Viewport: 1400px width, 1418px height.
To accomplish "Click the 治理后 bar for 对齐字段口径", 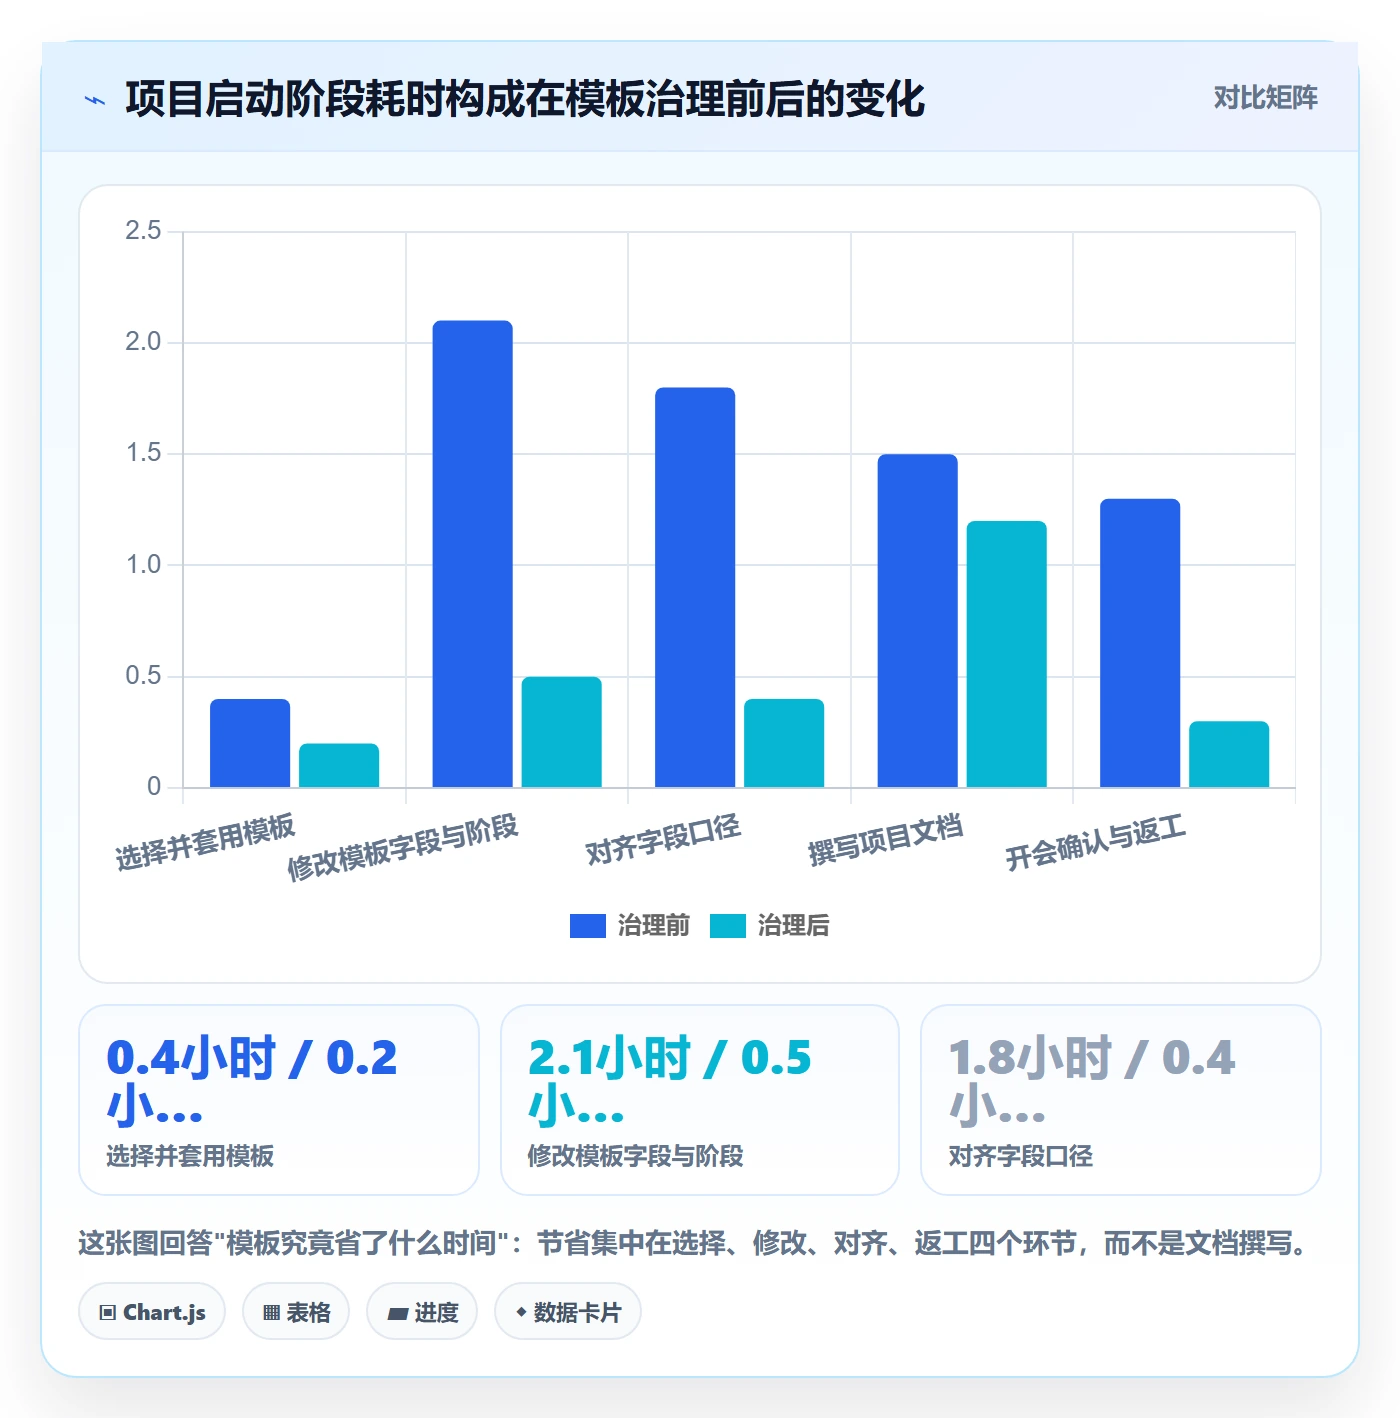I will tap(784, 743).
